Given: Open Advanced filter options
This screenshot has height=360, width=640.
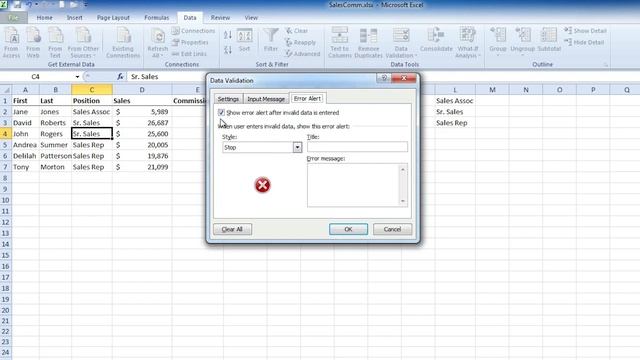Looking at the screenshot, I should click(x=302, y=54).
